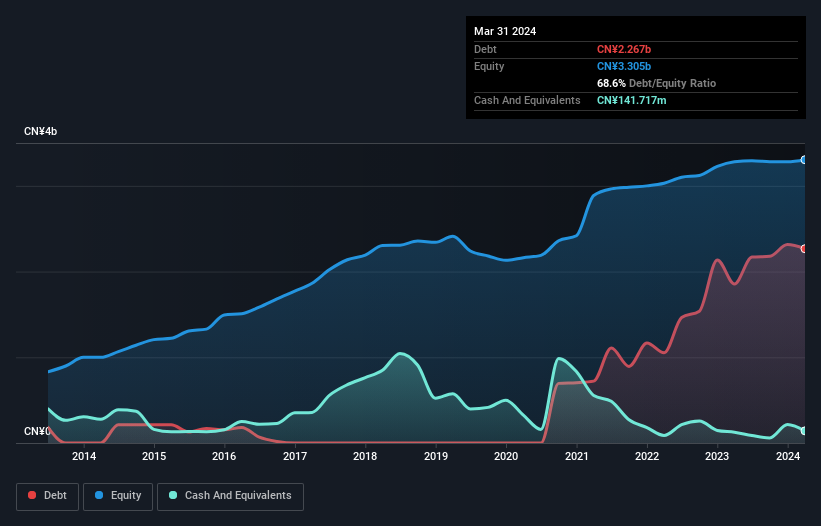This screenshot has width=821, height=526.
Task: Click the 2023 x-axis label
Action: pos(717,456)
